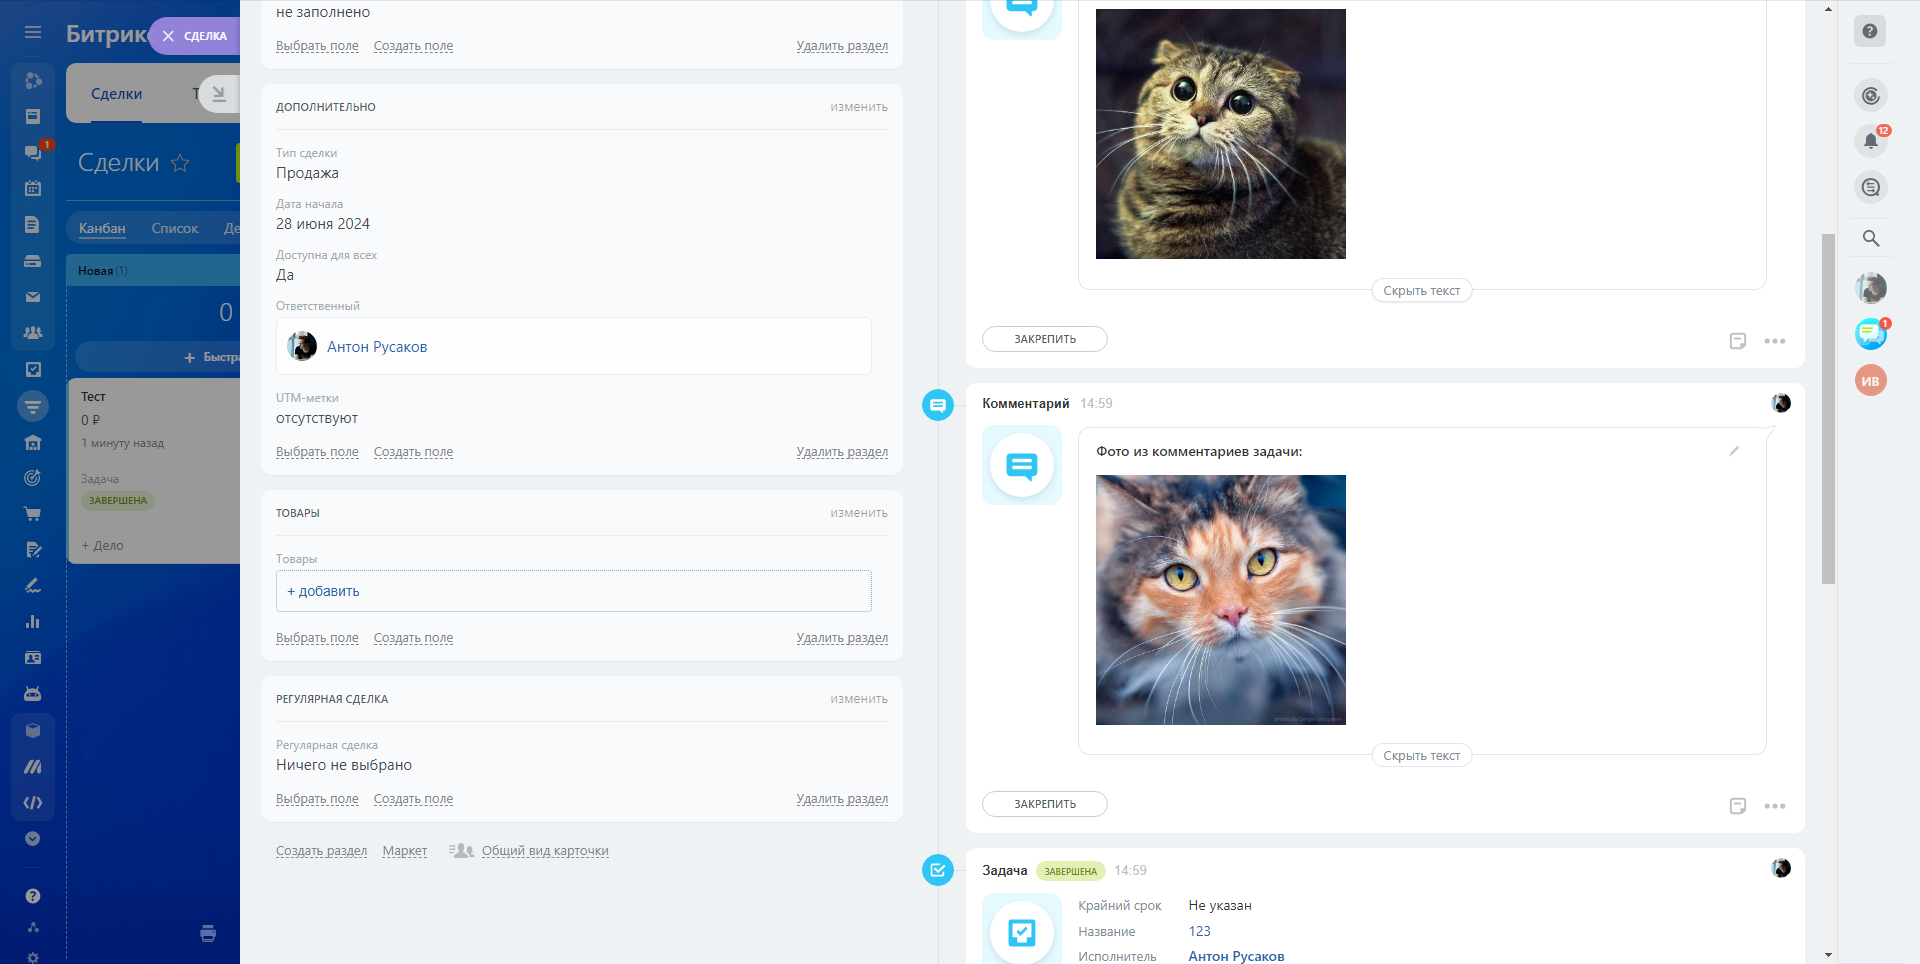Open the bar chart analytics icon
The width and height of the screenshot is (1920, 964).
[x=33, y=622]
